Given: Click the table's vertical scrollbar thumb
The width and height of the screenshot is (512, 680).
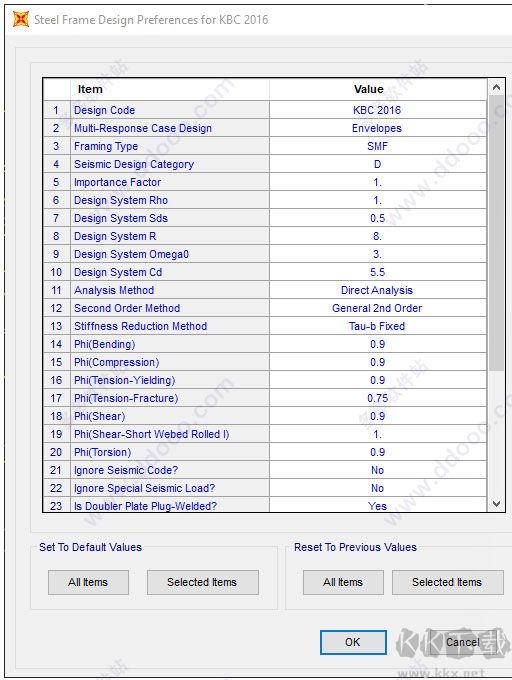Looking at the screenshot, I should [x=496, y=233].
